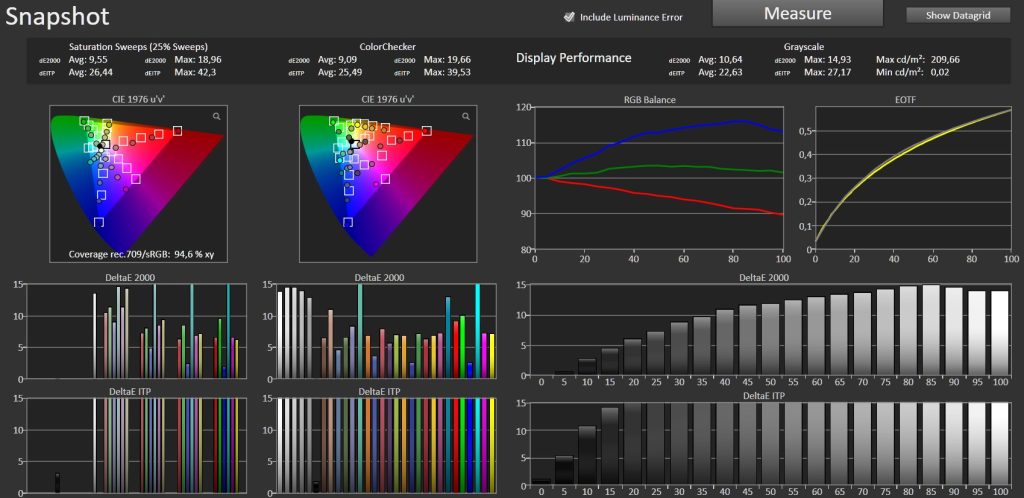Click the Show Datagrid button
The width and height of the screenshot is (1024, 498).
958,15
